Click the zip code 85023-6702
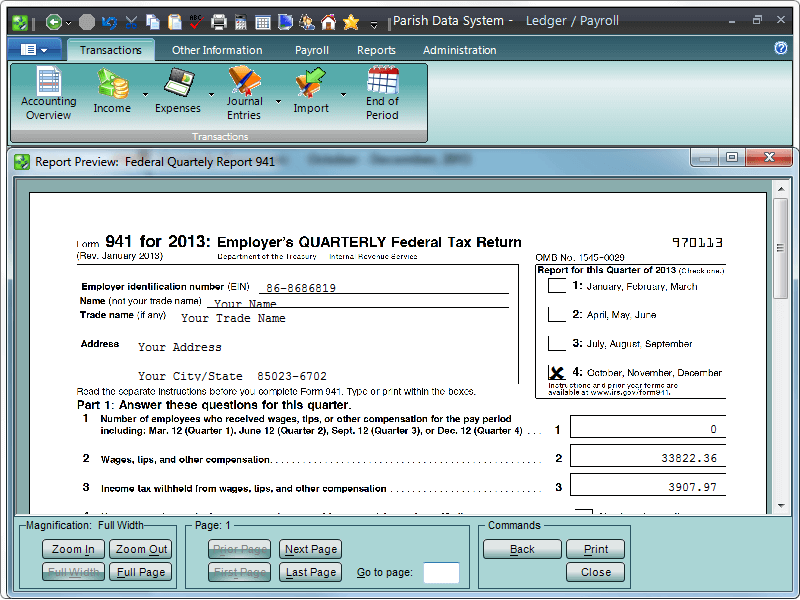This screenshot has height=600, width=800. tap(292, 376)
